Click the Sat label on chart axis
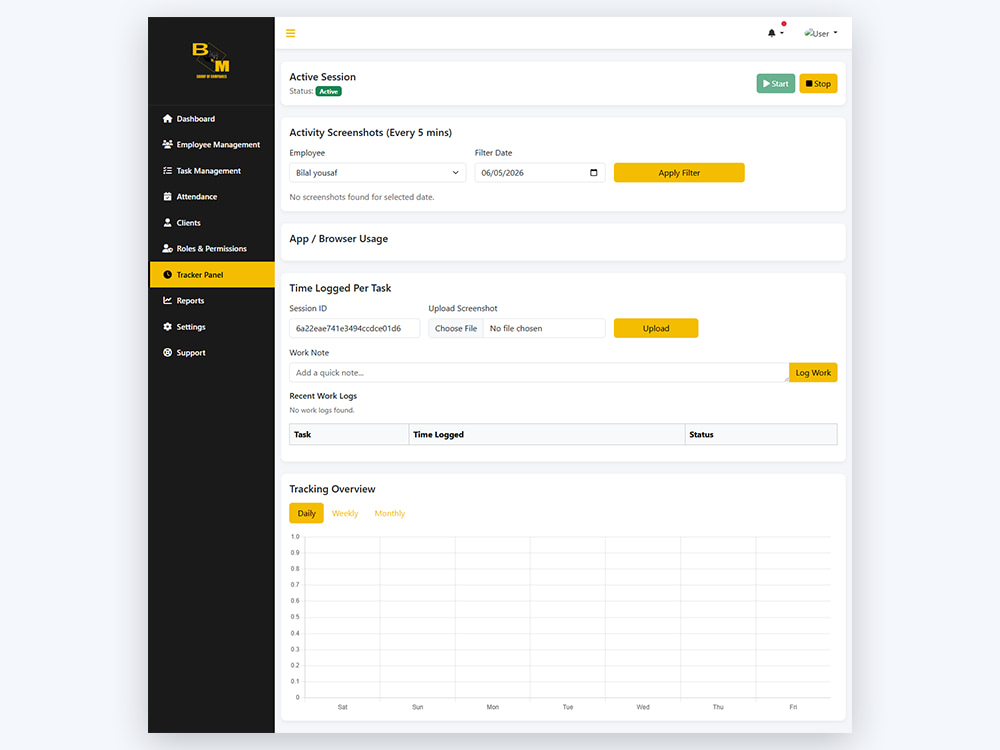Screen dimensions: 1000x750 tap(342, 707)
